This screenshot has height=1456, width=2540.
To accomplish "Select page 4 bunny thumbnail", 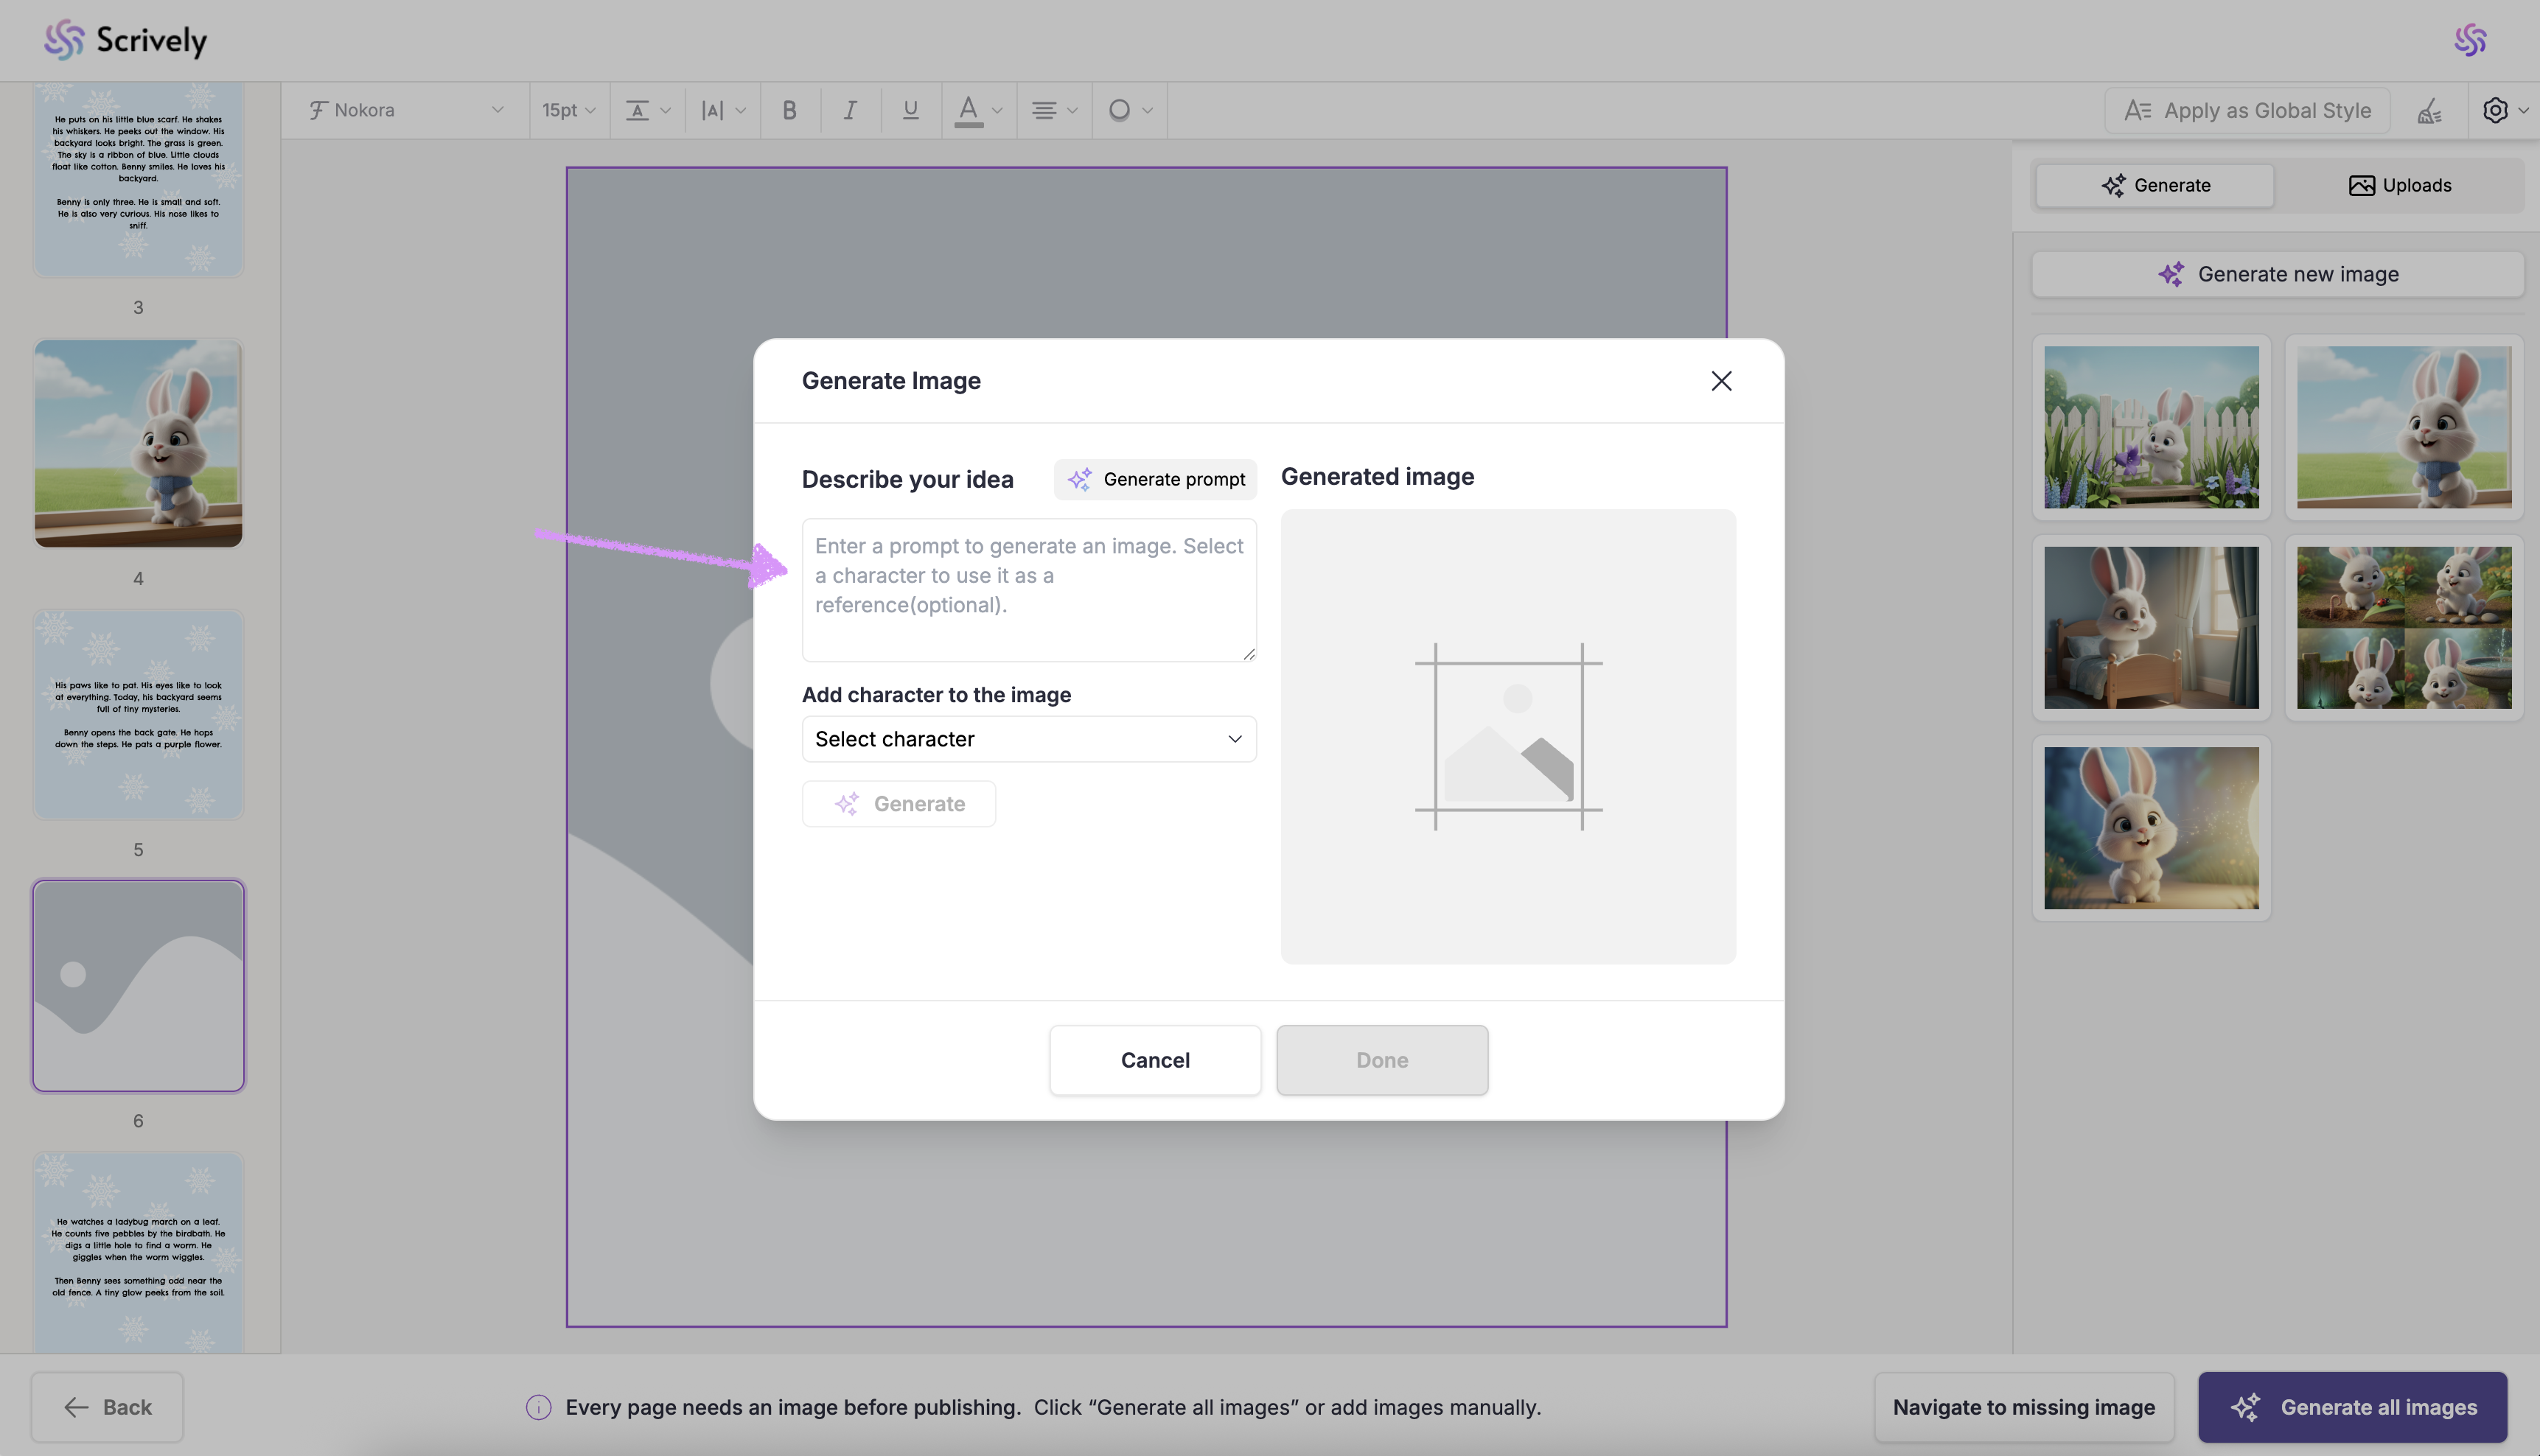I will click(138, 443).
